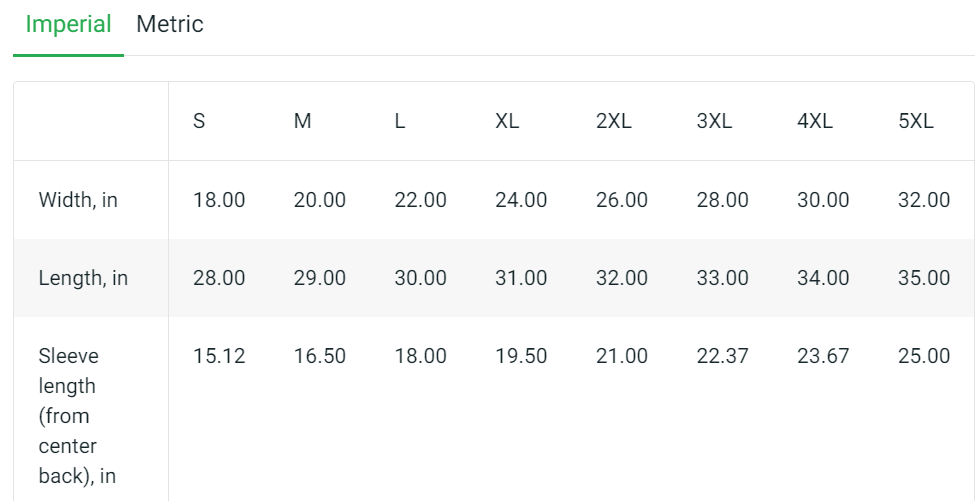
Task: Click the "Width, in" row label
Action: tap(78, 200)
